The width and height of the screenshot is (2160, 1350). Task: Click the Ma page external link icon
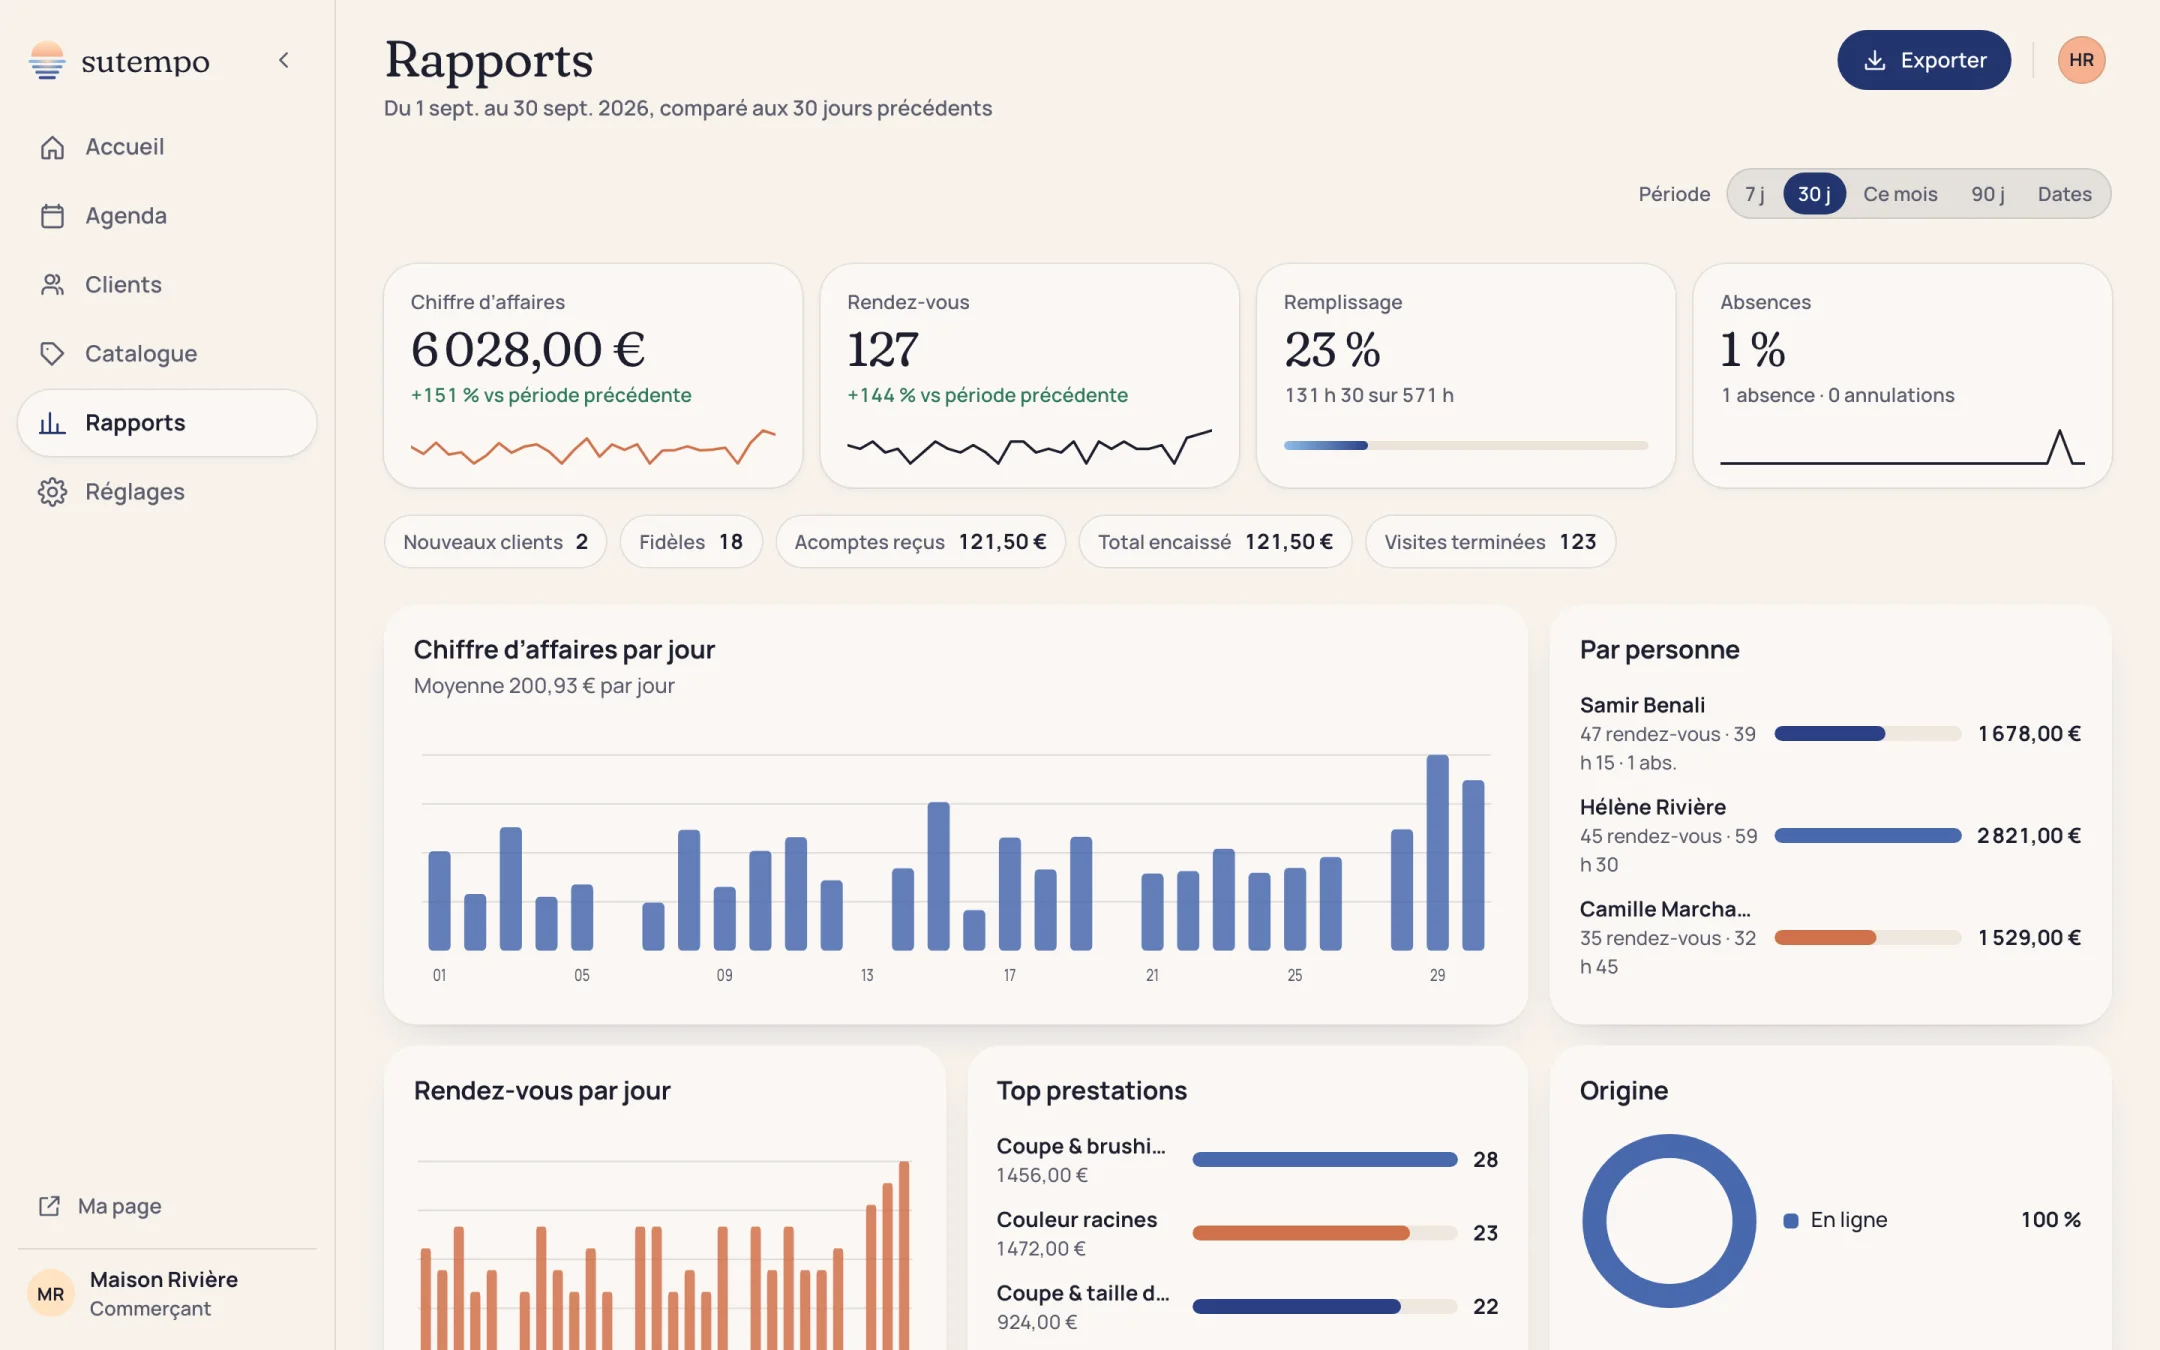[x=49, y=1206]
